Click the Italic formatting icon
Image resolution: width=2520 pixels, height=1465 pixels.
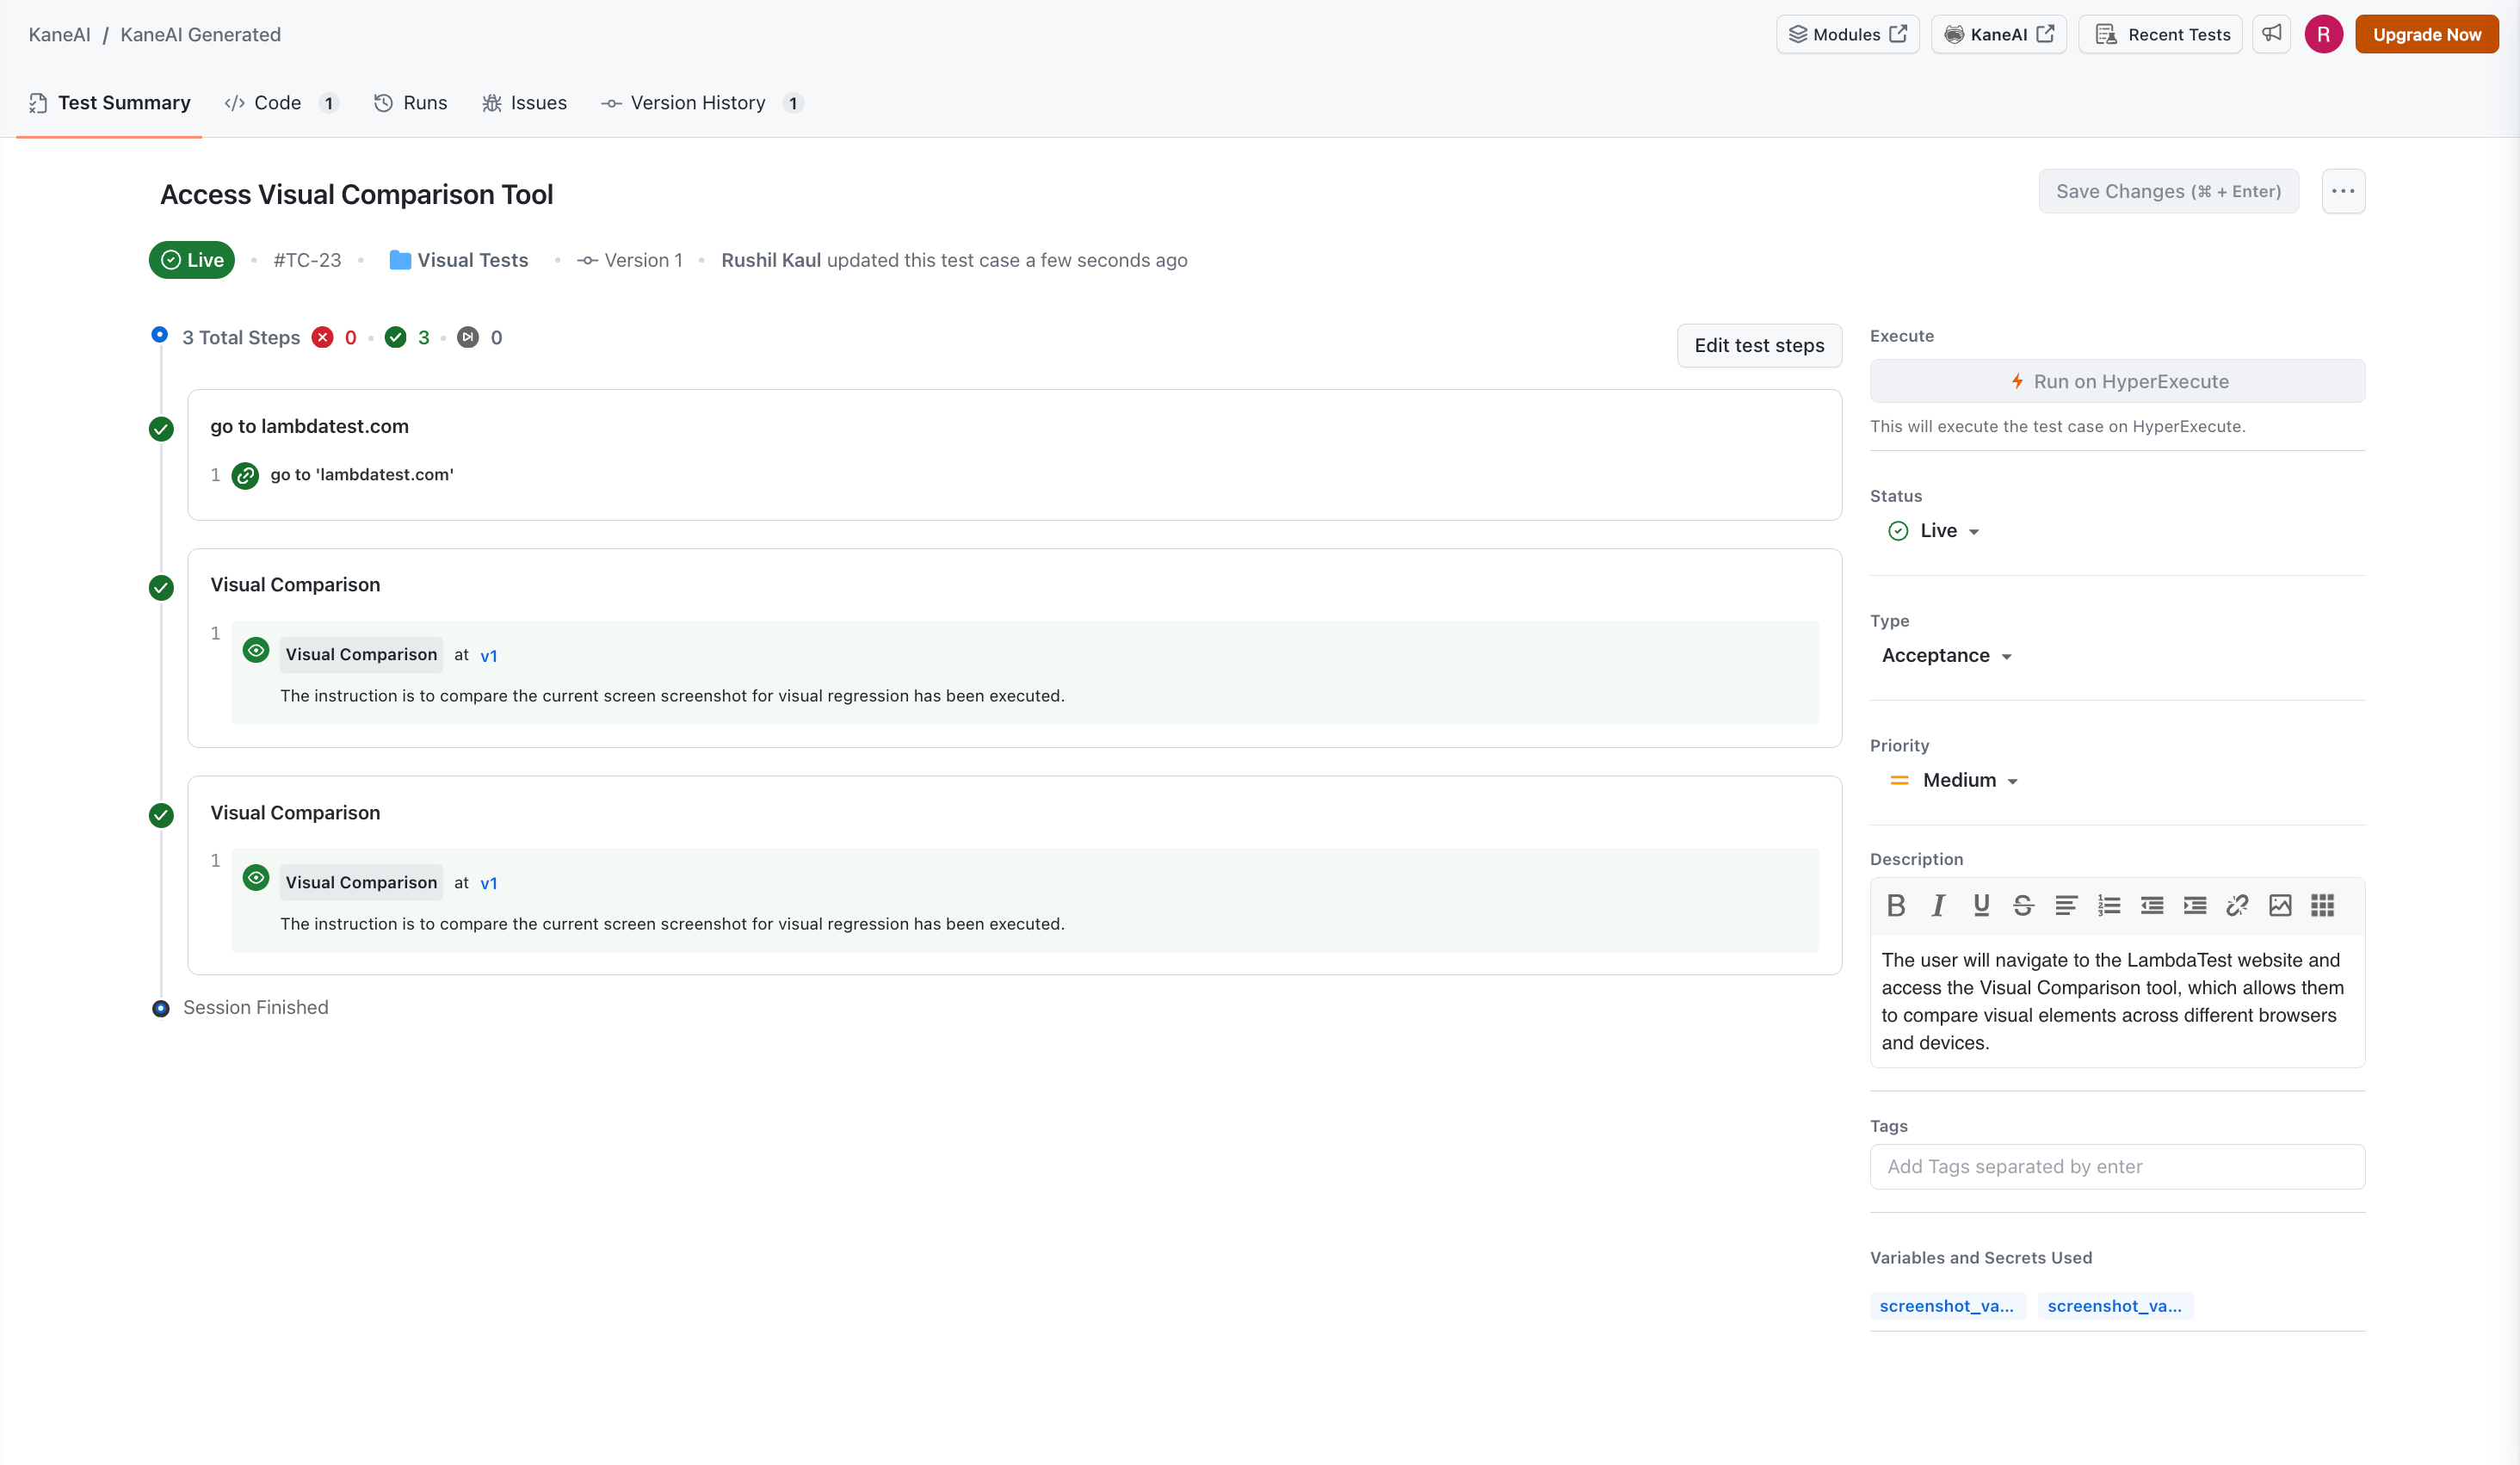click(1938, 905)
